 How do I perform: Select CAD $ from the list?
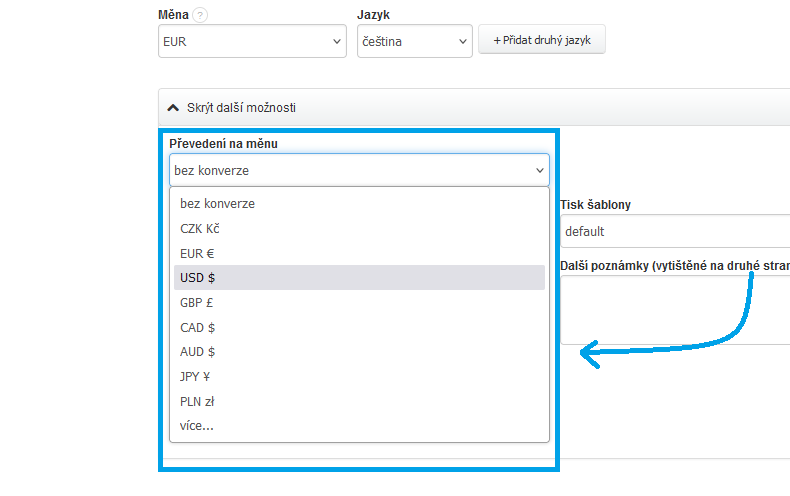(x=198, y=327)
